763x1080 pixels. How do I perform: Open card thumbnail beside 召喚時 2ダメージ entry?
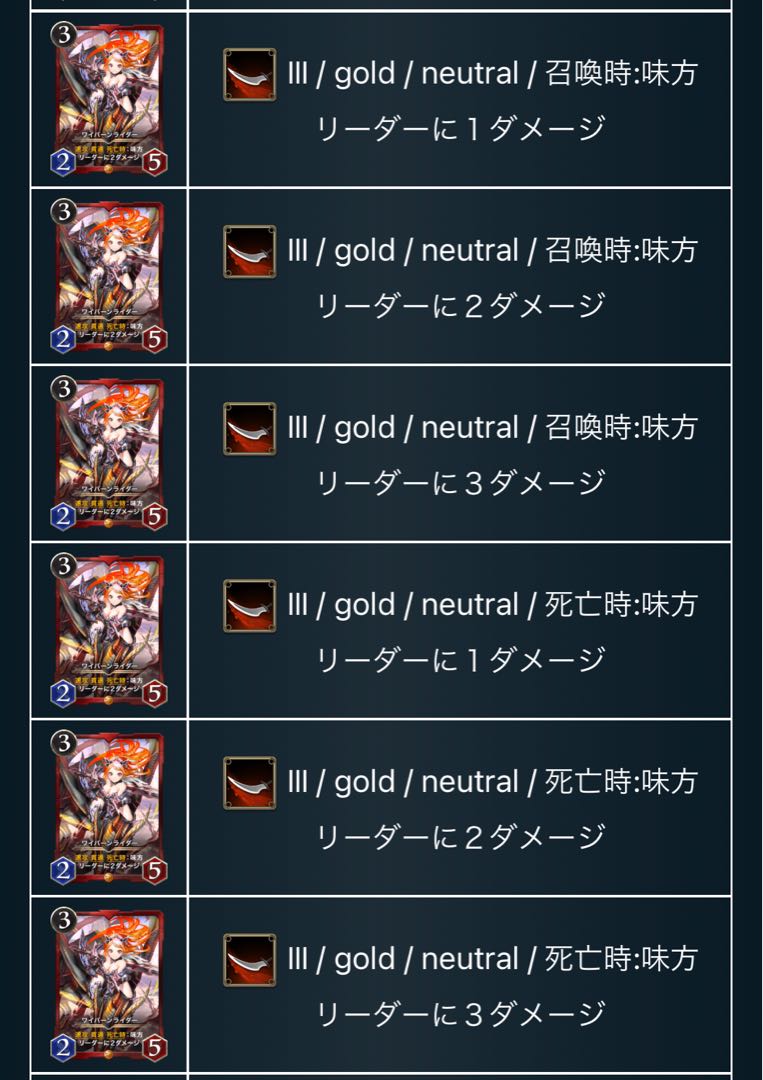click(x=109, y=276)
